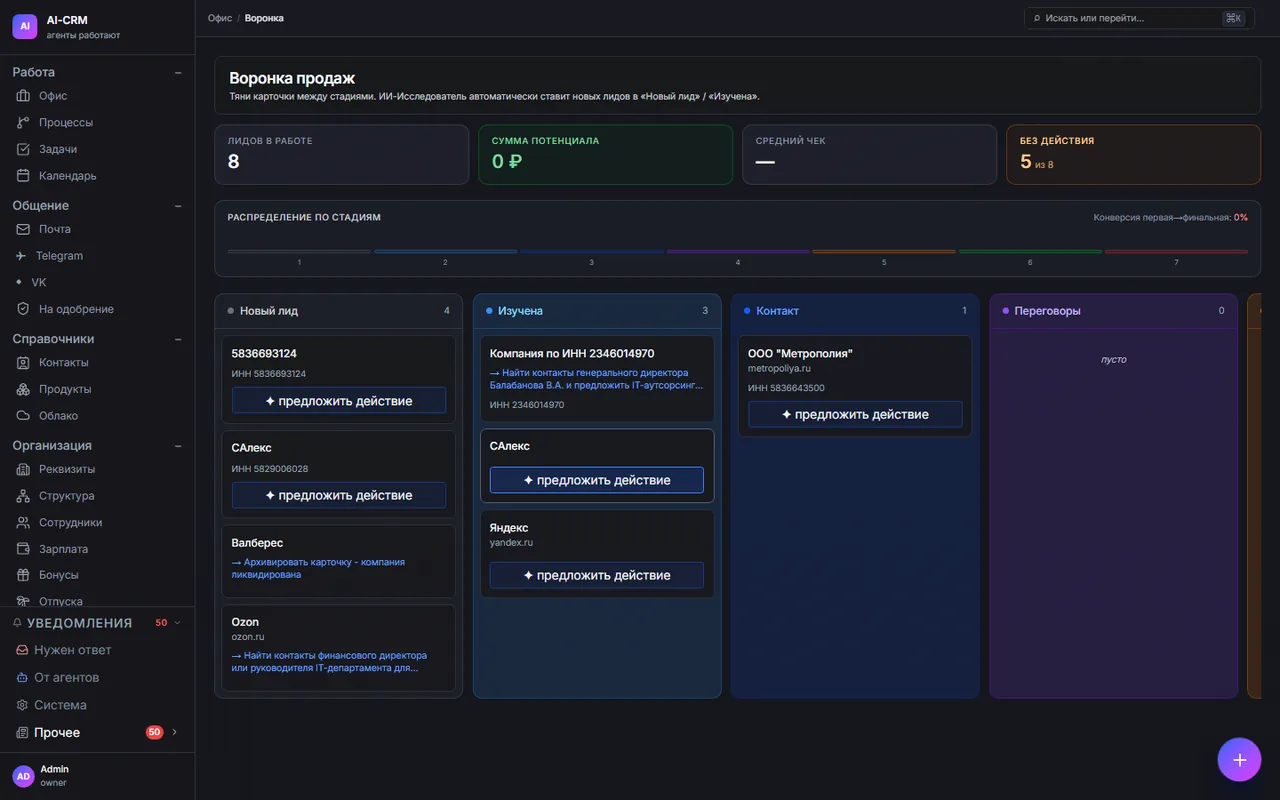Click the Продукты boxes icon
1280x800 pixels.
[x=23, y=389]
